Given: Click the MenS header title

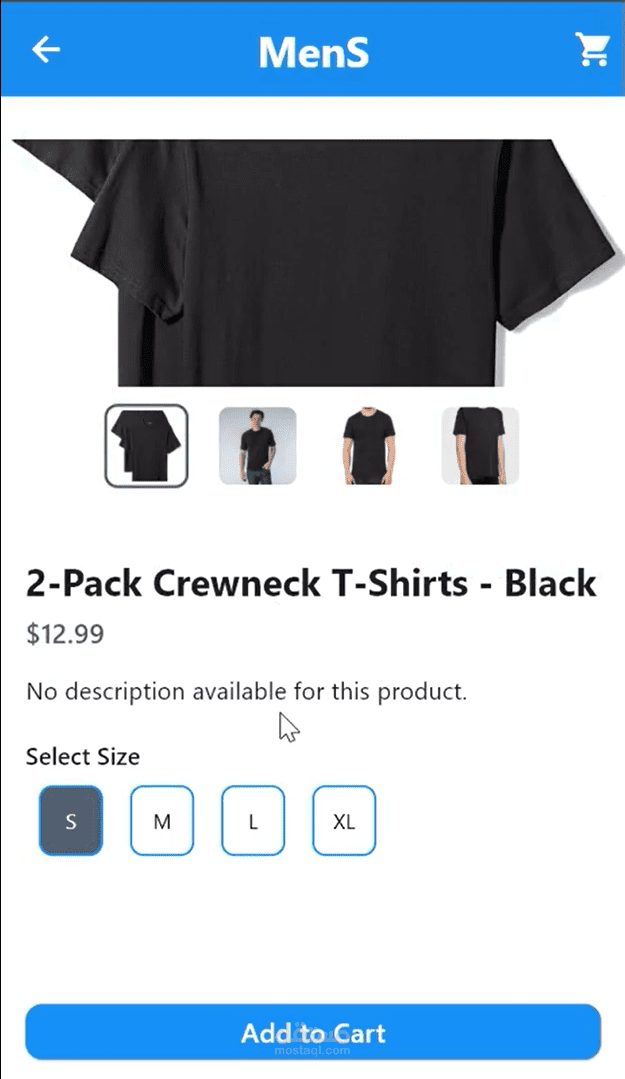Looking at the screenshot, I should tap(313, 52).
